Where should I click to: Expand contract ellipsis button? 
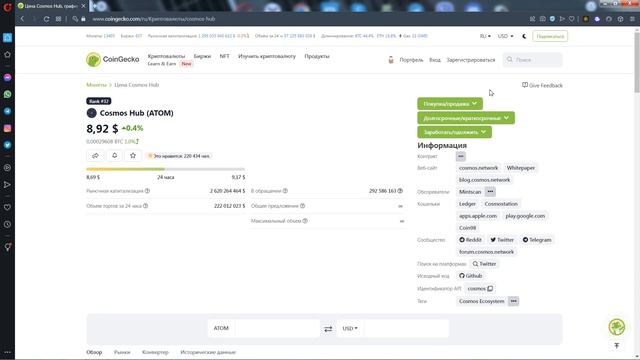(x=461, y=156)
